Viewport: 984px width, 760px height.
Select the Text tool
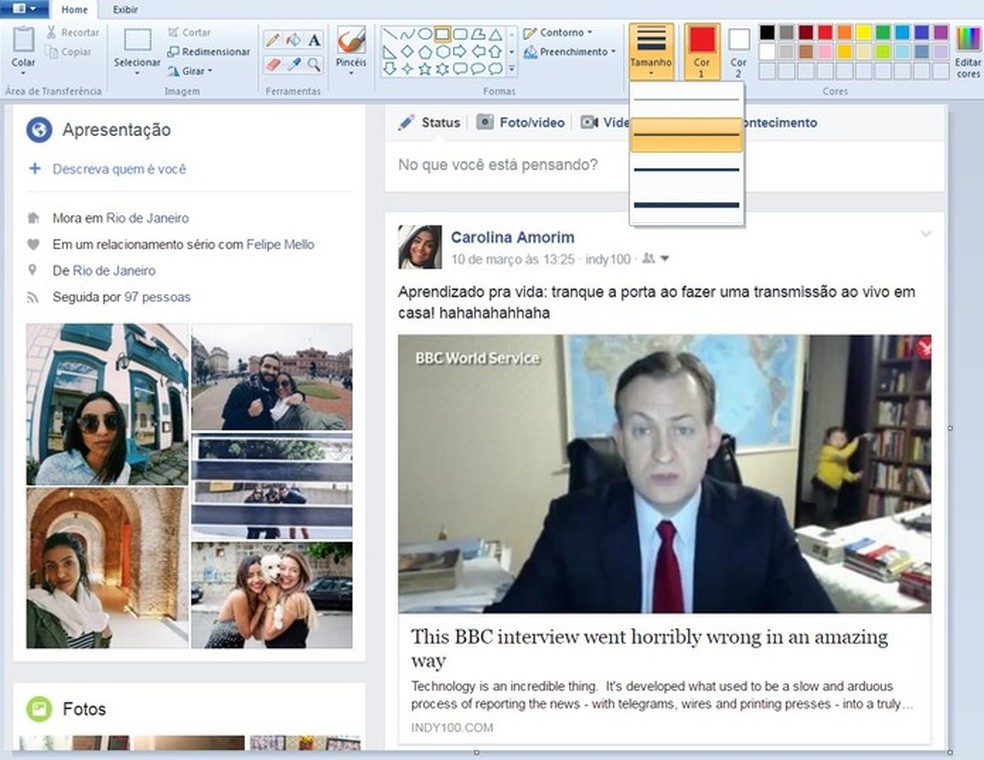314,40
